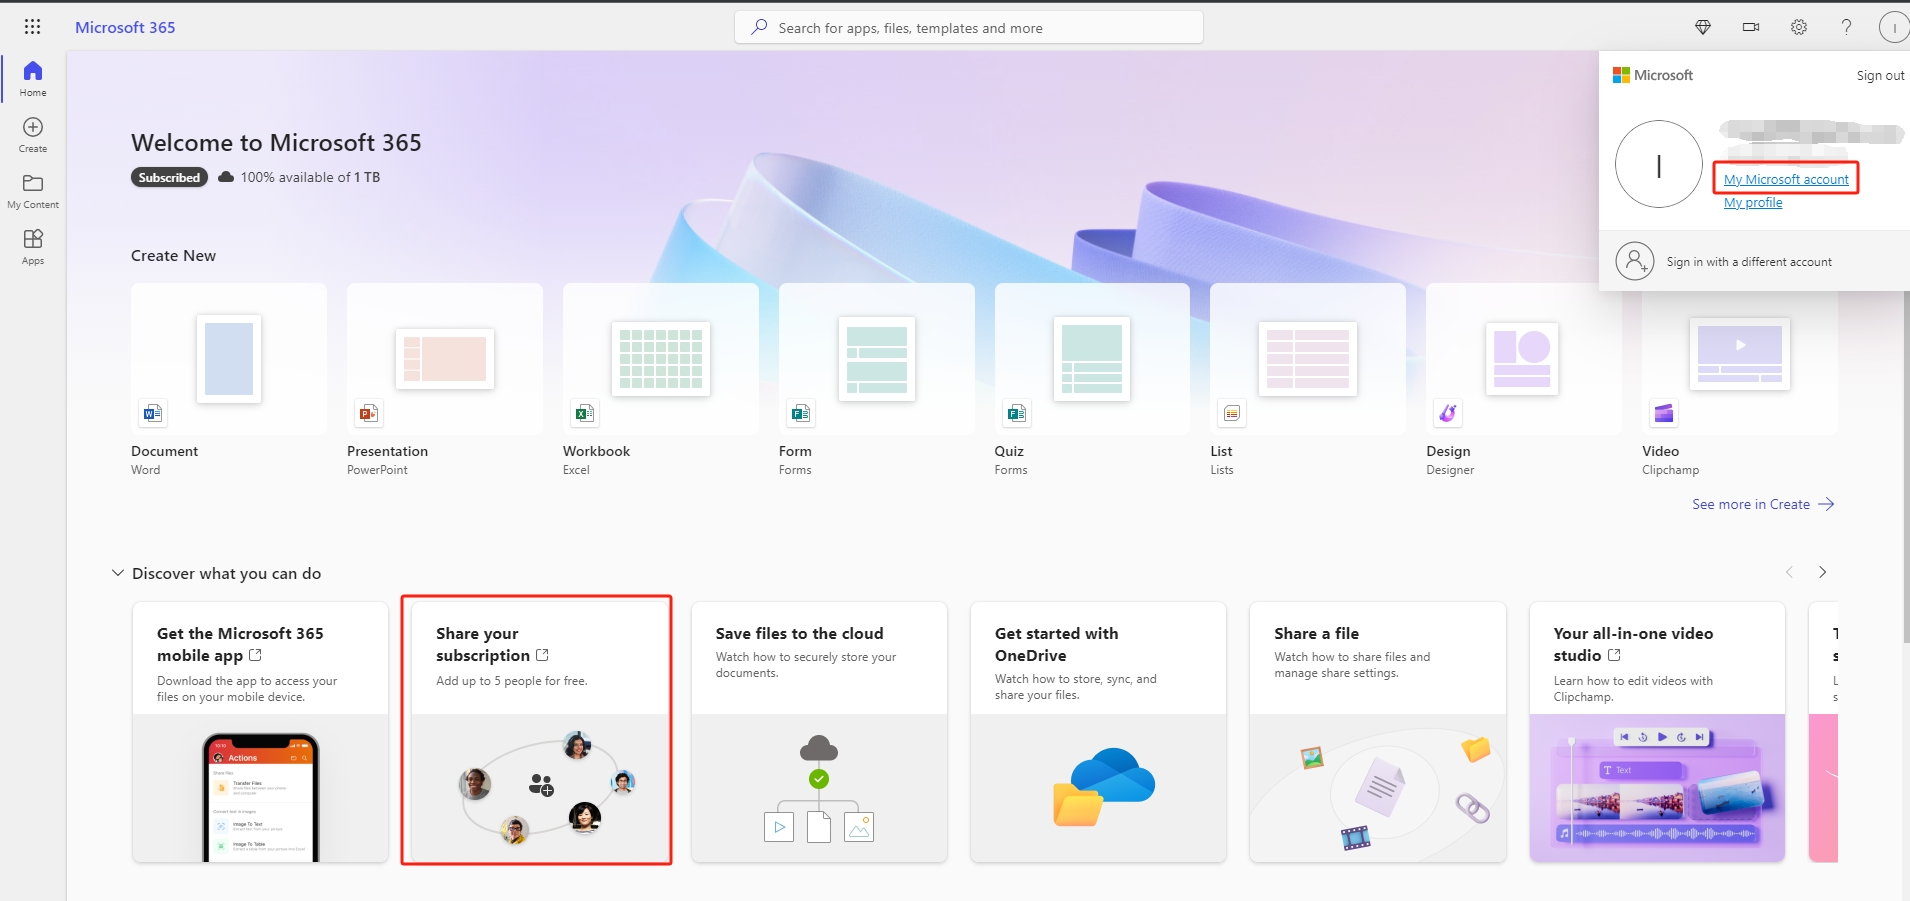Create a new PowerPoint Presentation
Image resolution: width=1910 pixels, height=901 pixels.
445,380
